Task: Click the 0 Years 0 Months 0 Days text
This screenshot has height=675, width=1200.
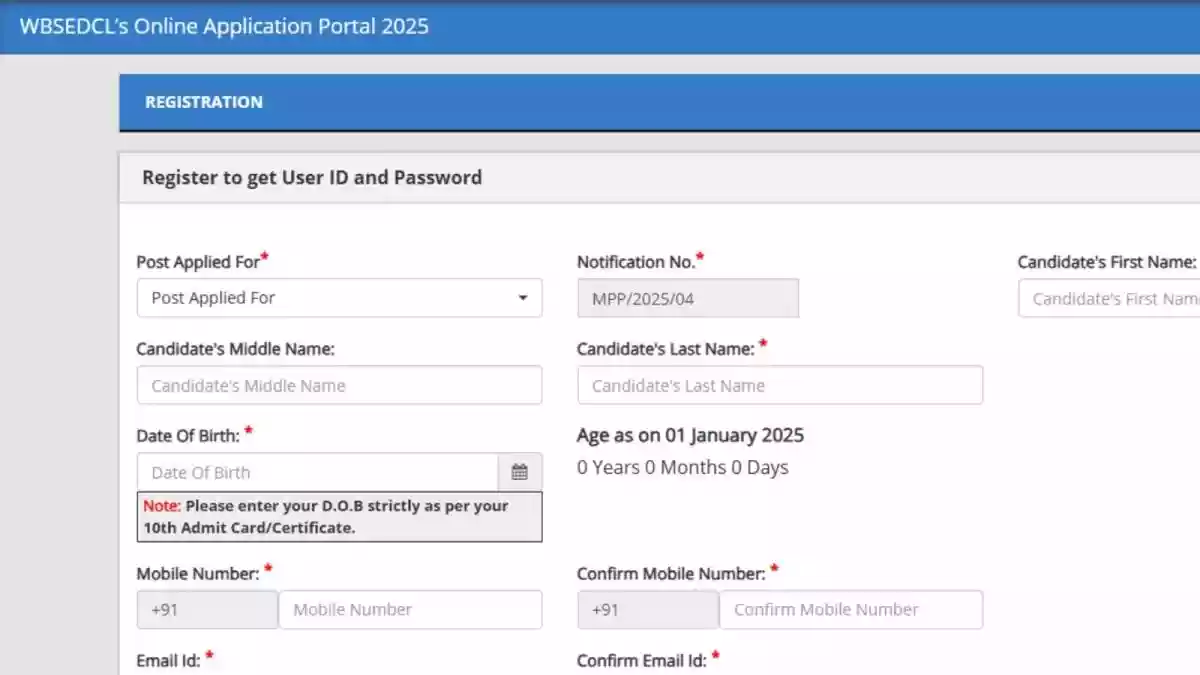Action: [x=683, y=467]
